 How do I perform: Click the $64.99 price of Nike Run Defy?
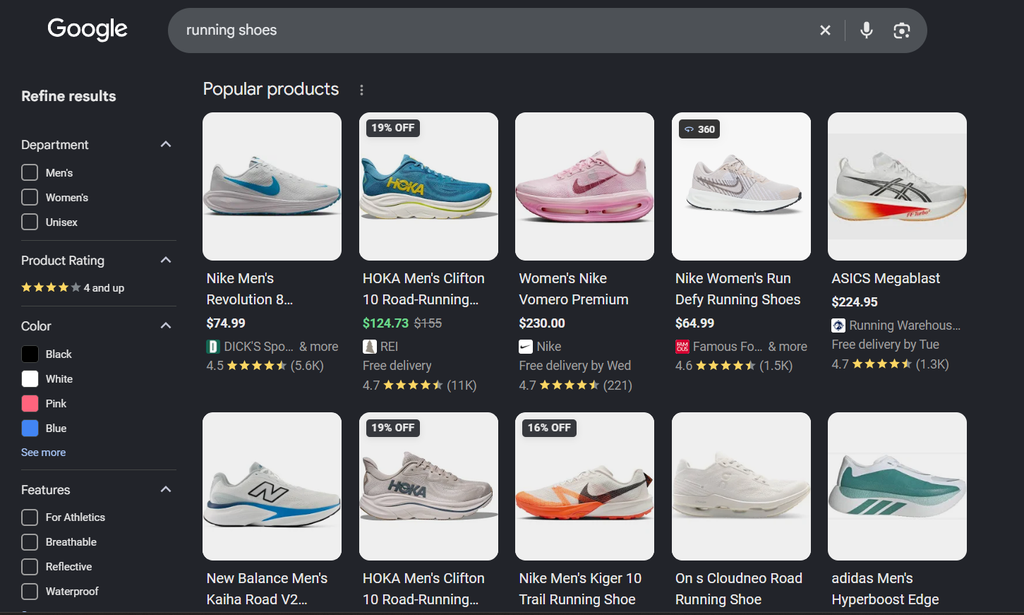coord(695,323)
